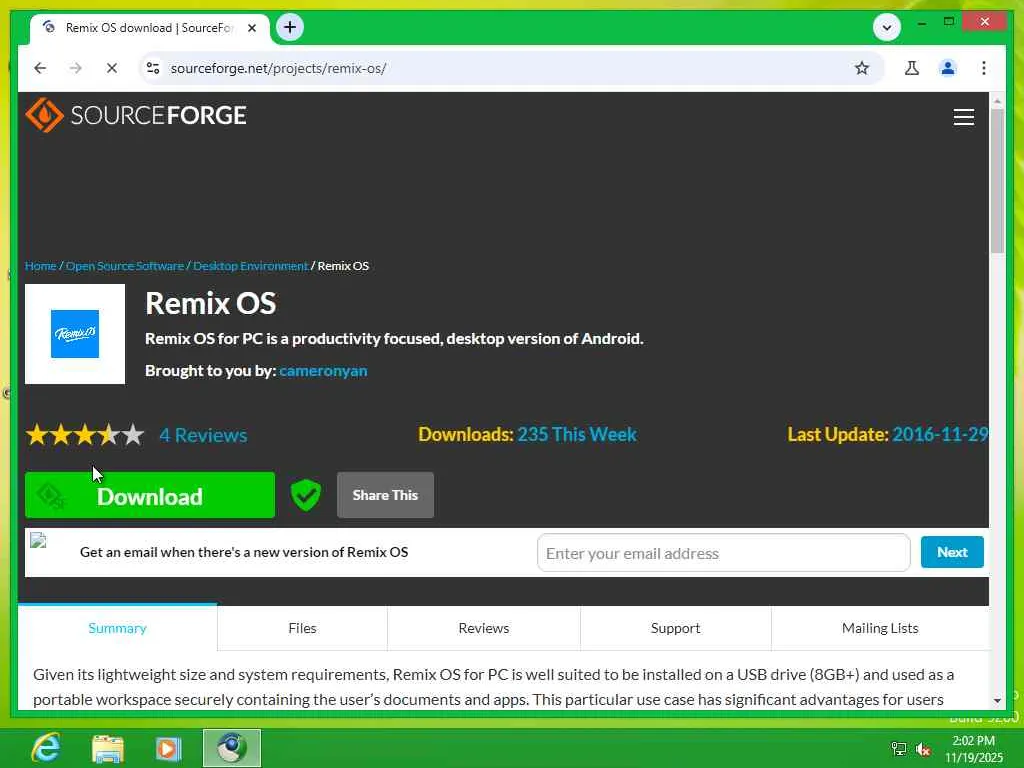Close the Remix OS download tab
The image size is (1024, 768).
[x=252, y=28]
